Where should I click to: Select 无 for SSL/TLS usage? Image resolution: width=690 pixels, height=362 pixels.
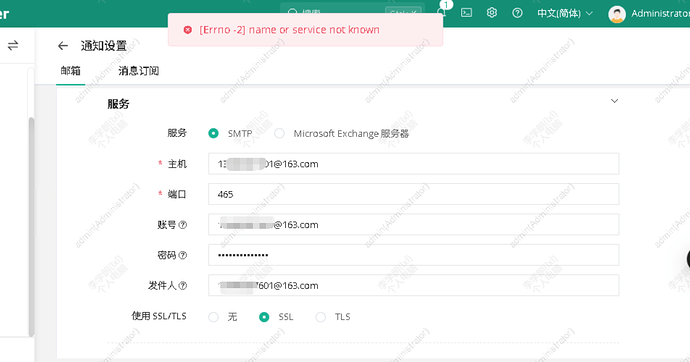pyautogui.click(x=213, y=317)
